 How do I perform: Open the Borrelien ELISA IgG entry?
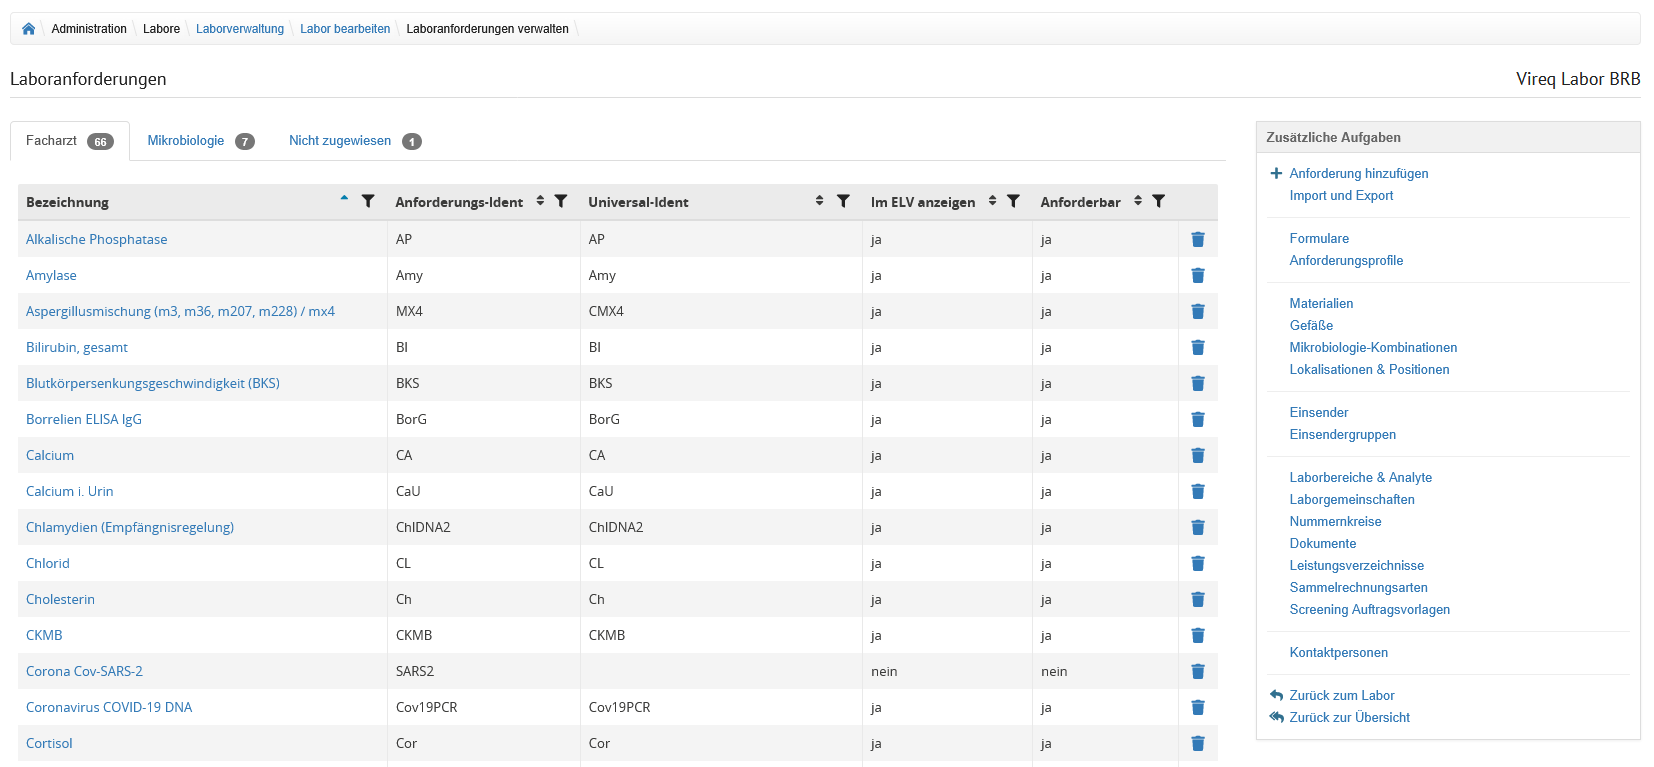click(x=84, y=420)
